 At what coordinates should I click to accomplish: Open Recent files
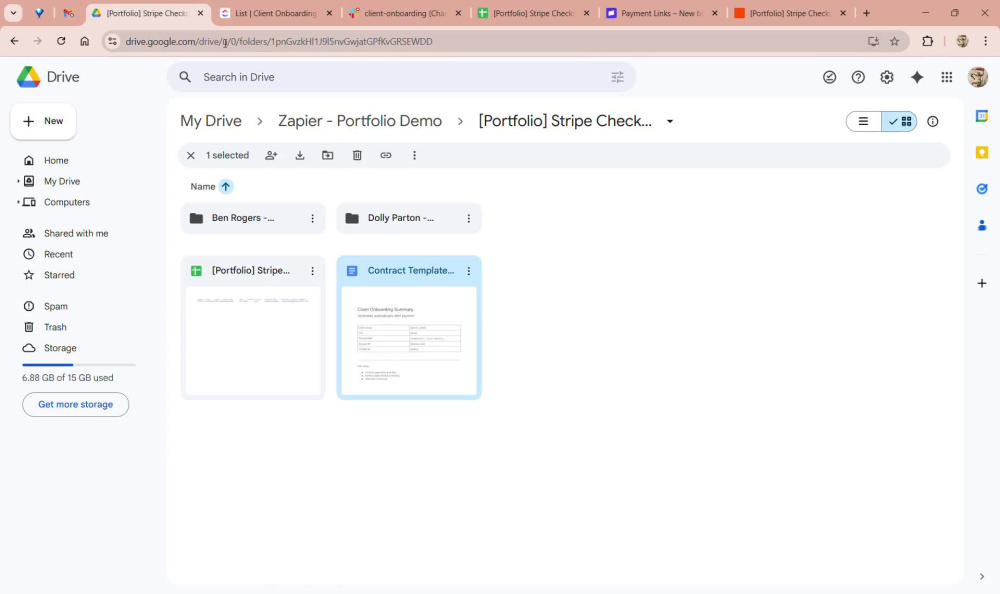(58, 255)
